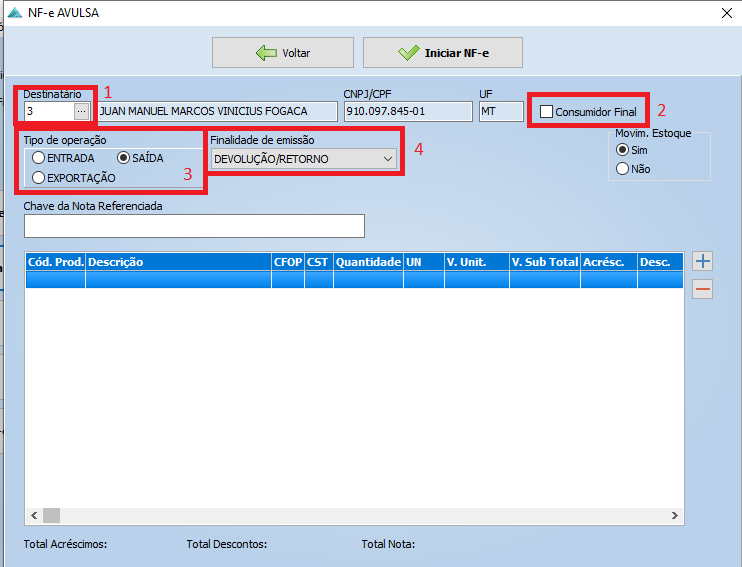Click the V. Sub Total column header
The image size is (742, 567).
click(545, 262)
